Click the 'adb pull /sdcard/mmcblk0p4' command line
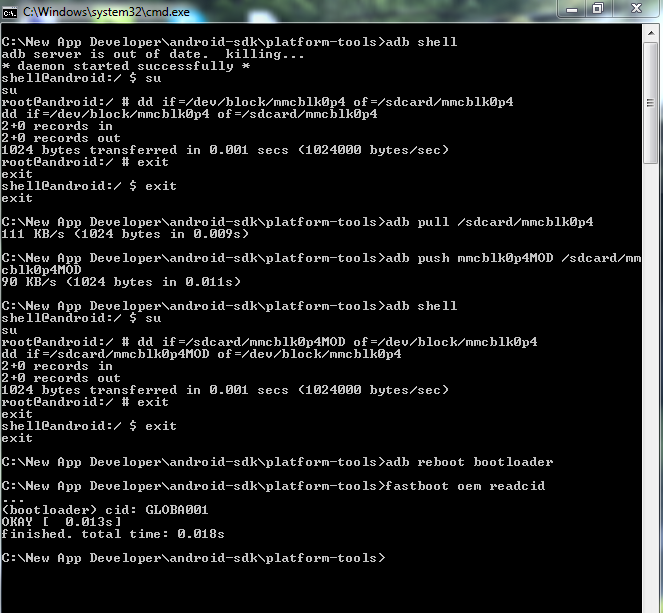 [x=297, y=222]
